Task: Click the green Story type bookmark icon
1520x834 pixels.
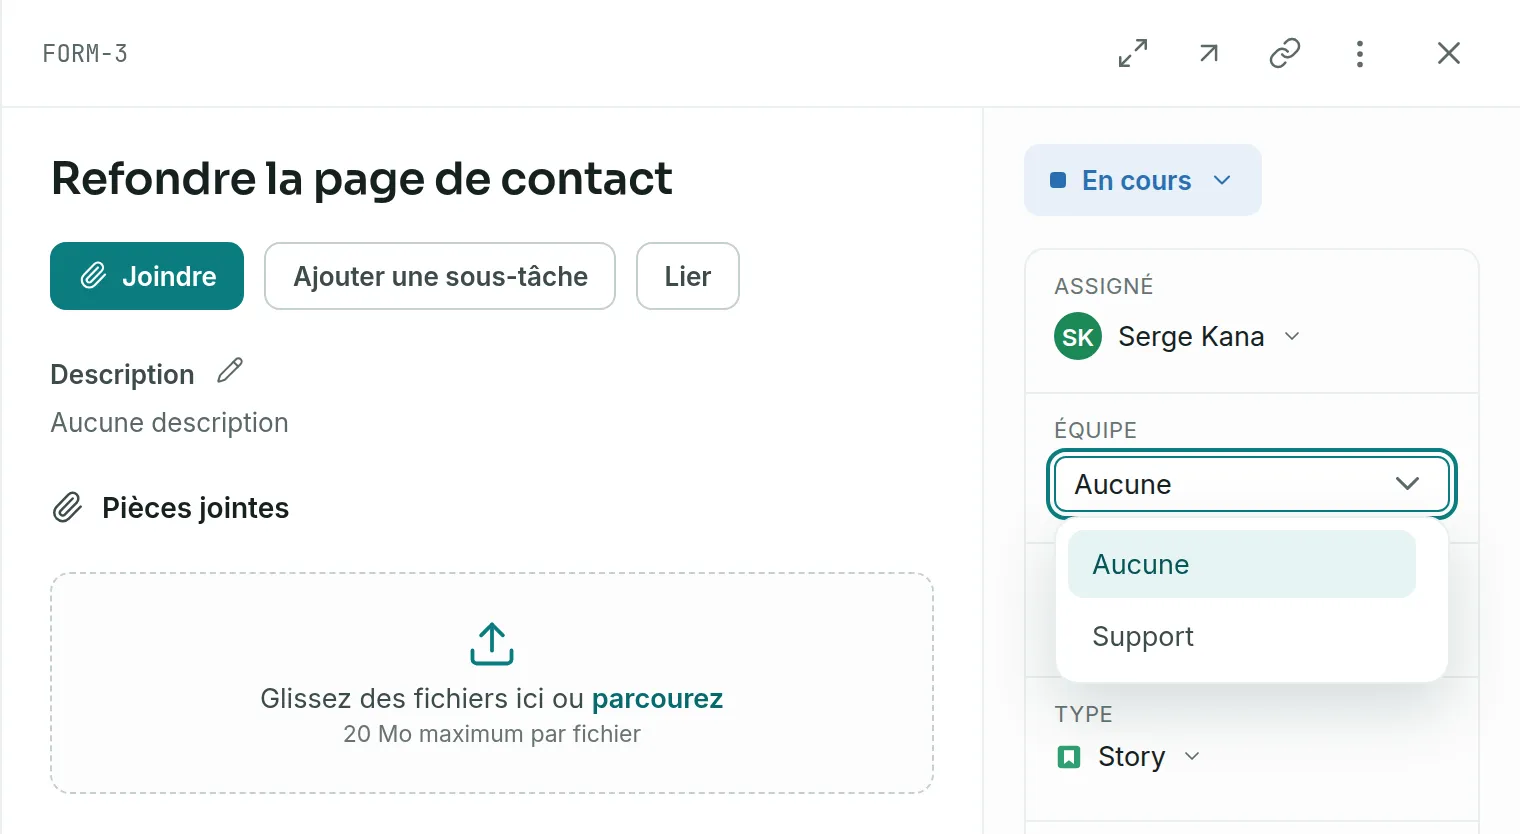Action: pyautogui.click(x=1069, y=757)
